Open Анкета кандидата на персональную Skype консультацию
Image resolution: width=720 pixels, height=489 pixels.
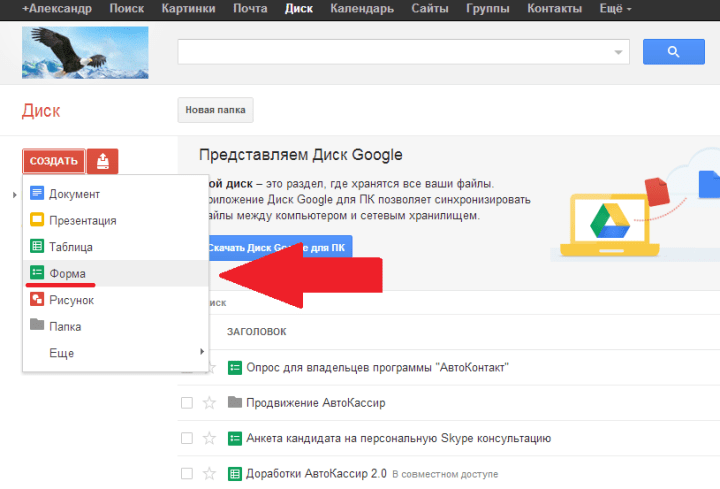tap(399, 438)
